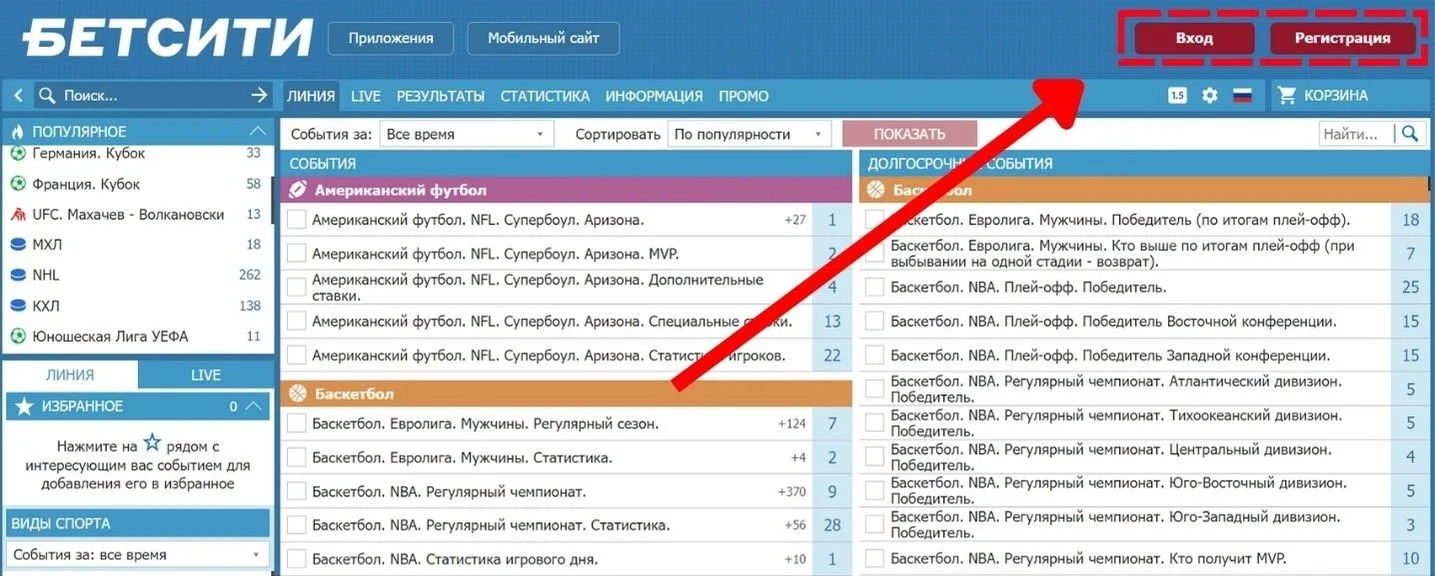
Task: Check the NFL Супербоул Аризона MVP checkbox
Action: click(x=296, y=254)
